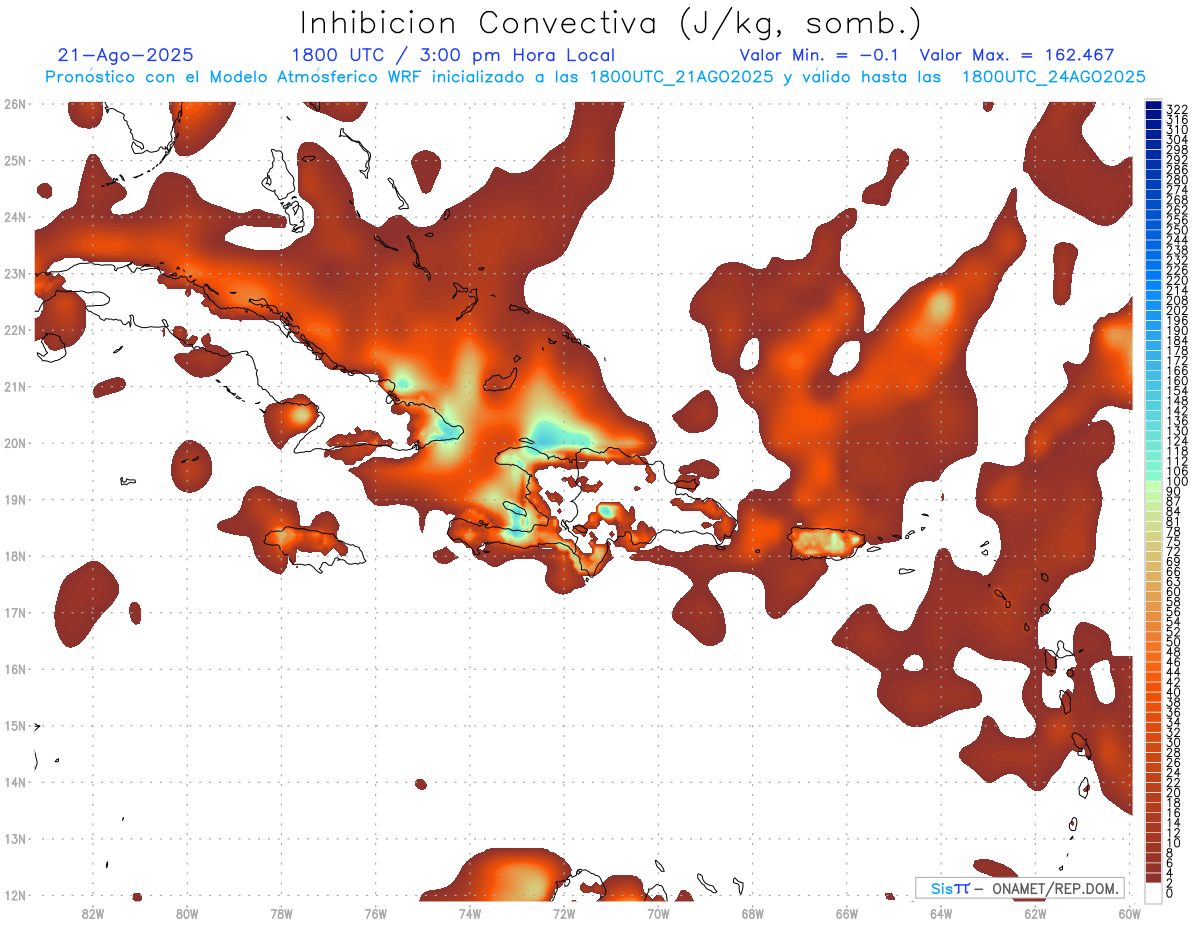
Task: Click the 12N latitude label
Action: (x=14, y=895)
